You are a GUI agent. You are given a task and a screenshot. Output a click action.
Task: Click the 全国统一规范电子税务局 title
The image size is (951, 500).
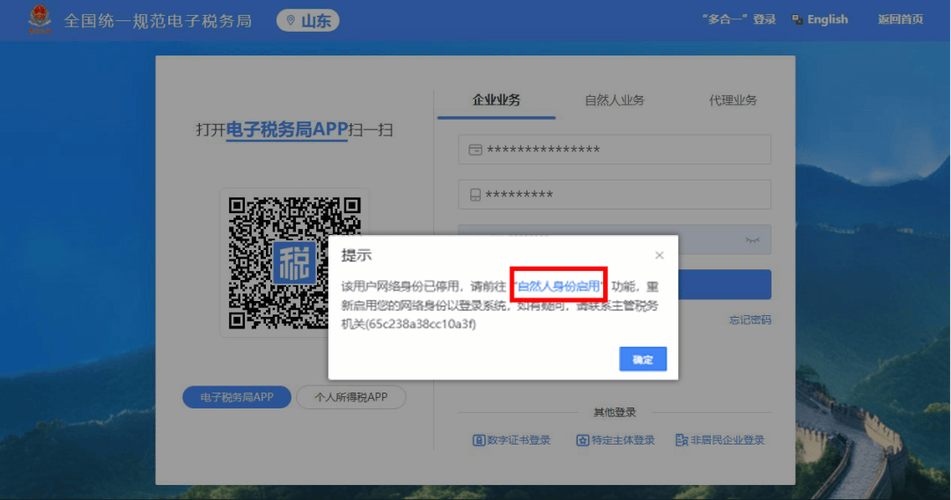pos(158,21)
